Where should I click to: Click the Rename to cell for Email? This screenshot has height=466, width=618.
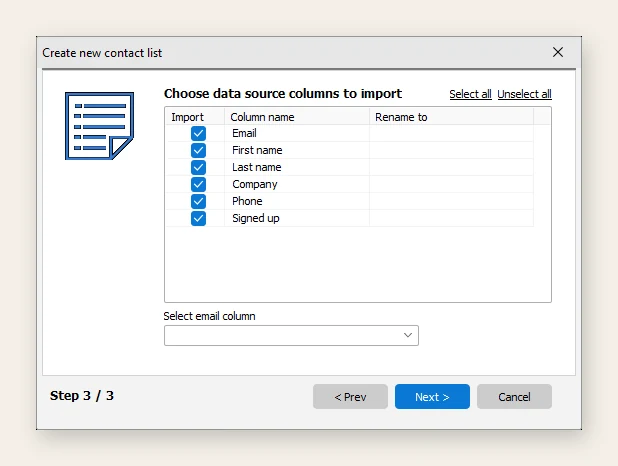click(x=451, y=133)
